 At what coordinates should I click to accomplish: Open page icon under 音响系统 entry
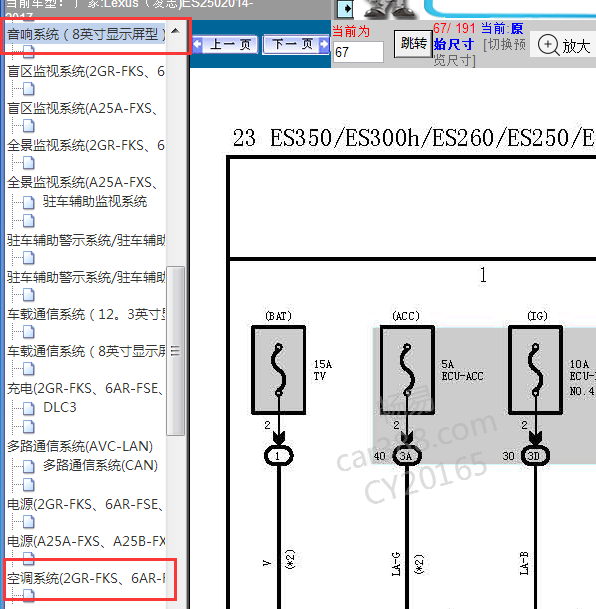pyautogui.click(x=28, y=51)
